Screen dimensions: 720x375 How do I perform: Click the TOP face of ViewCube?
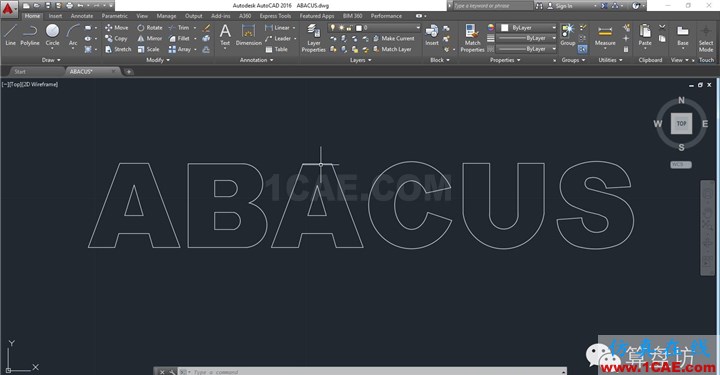681,123
